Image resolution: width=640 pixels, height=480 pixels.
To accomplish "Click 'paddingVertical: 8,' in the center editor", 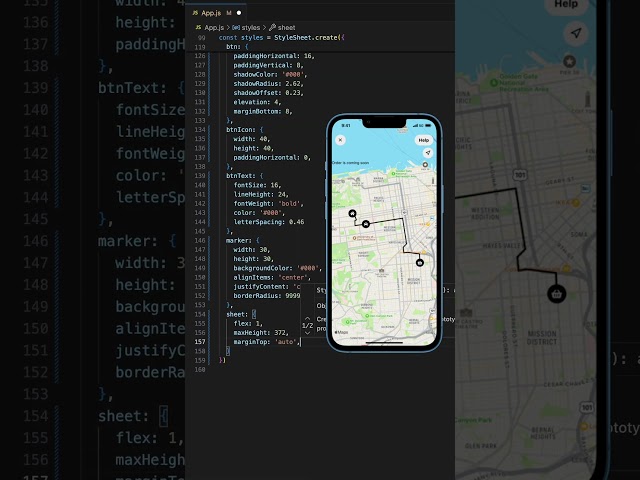I will [x=268, y=65].
